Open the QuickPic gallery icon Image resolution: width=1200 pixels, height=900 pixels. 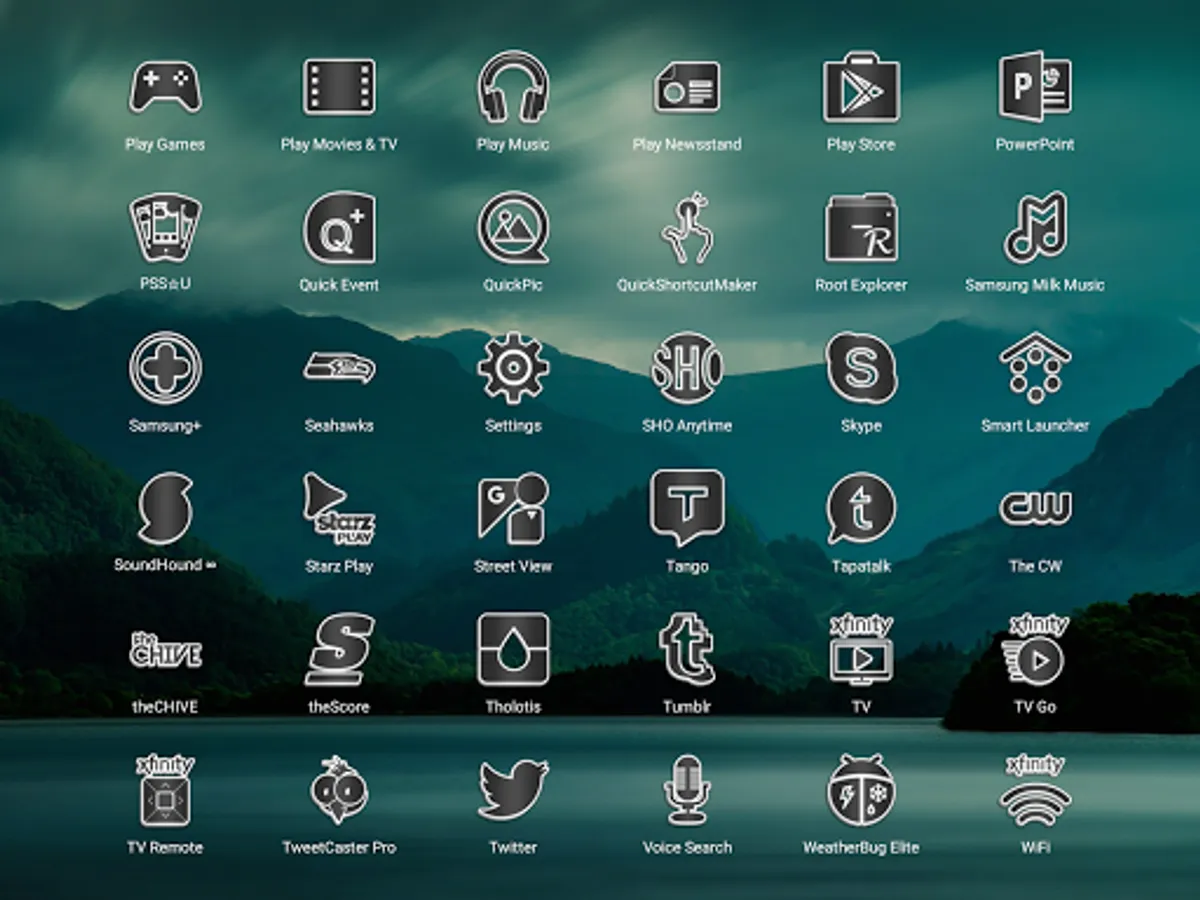click(513, 228)
